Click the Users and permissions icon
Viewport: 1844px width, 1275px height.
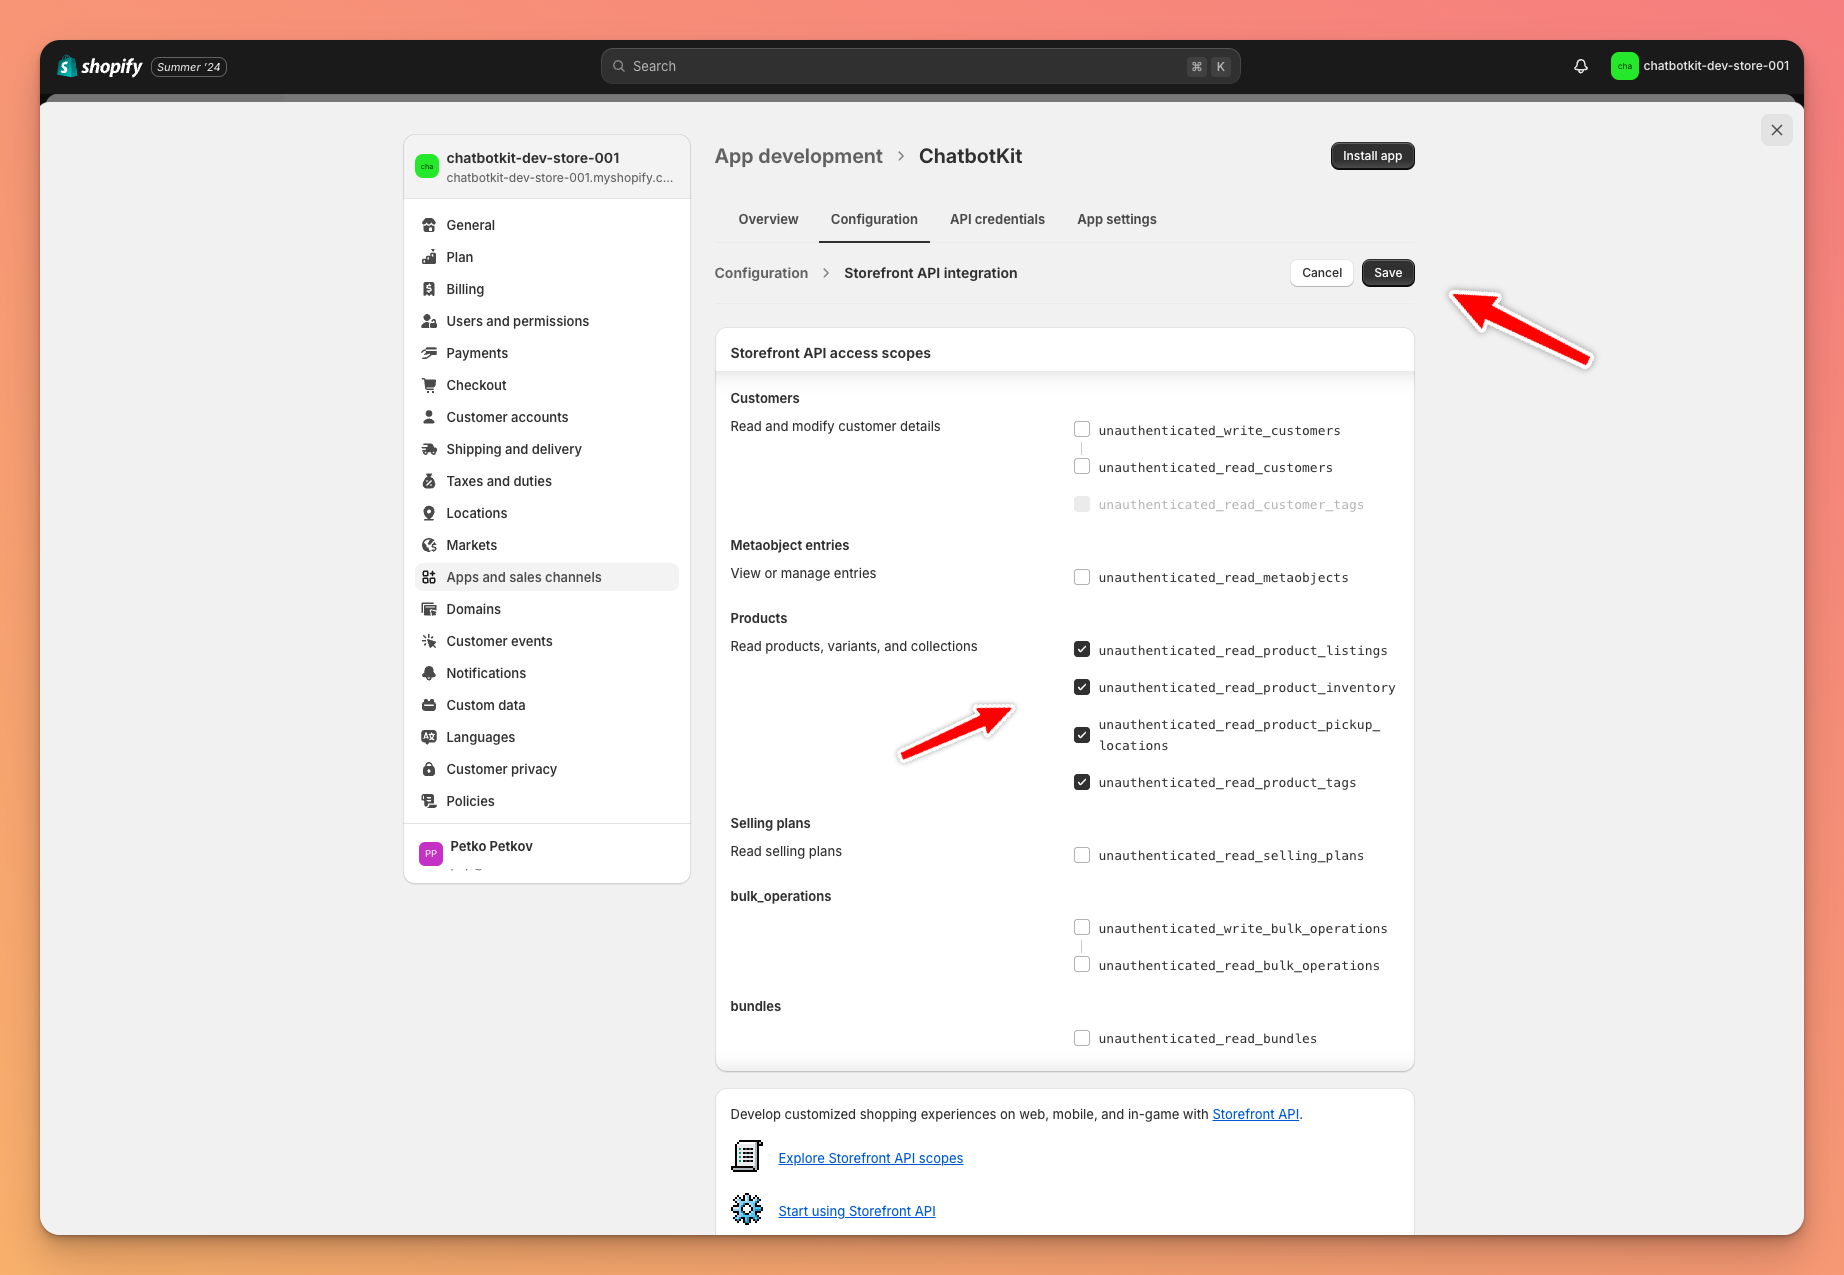pyautogui.click(x=429, y=321)
